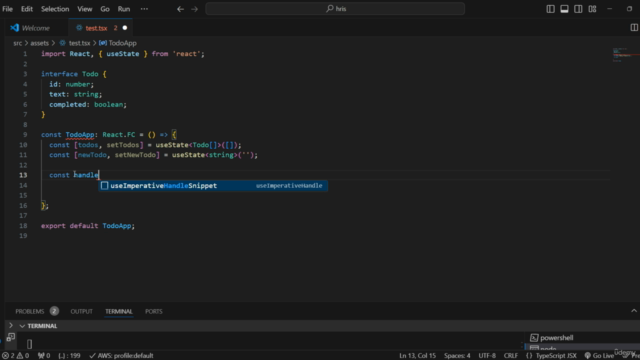Open the Go menu
640x360 pixels.
coord(105,9)
